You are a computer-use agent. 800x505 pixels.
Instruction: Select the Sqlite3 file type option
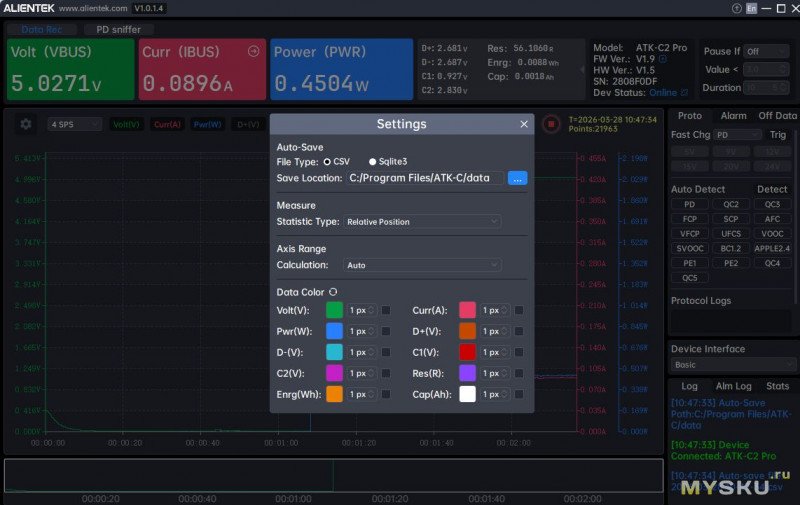[373, 161]
